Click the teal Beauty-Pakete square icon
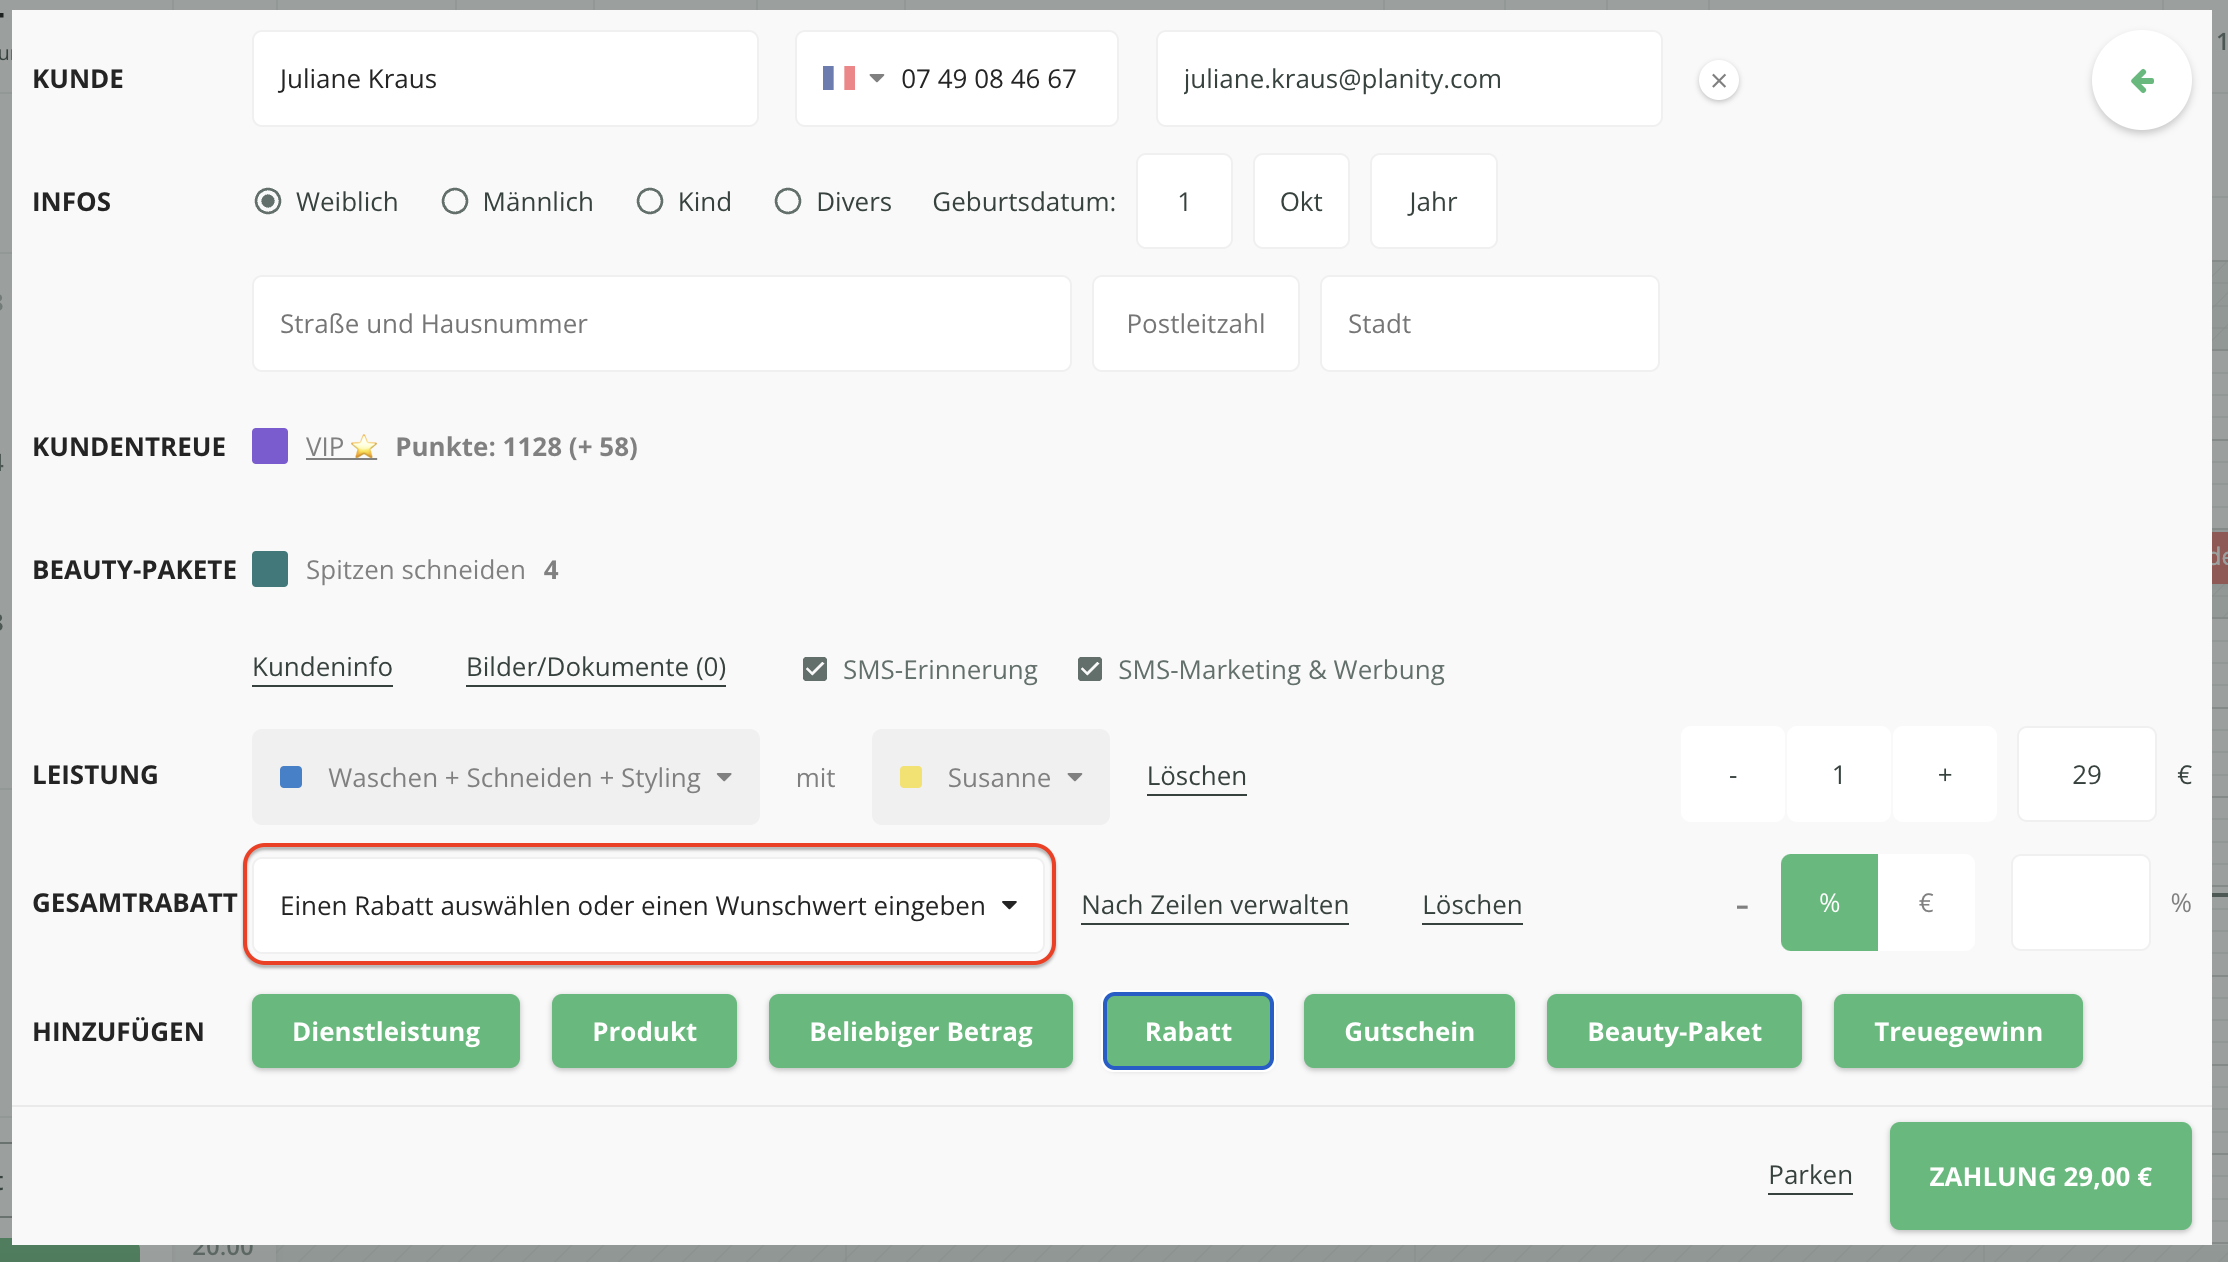Viewport: 2228px width, 1262px height. [x=270, y=569]
